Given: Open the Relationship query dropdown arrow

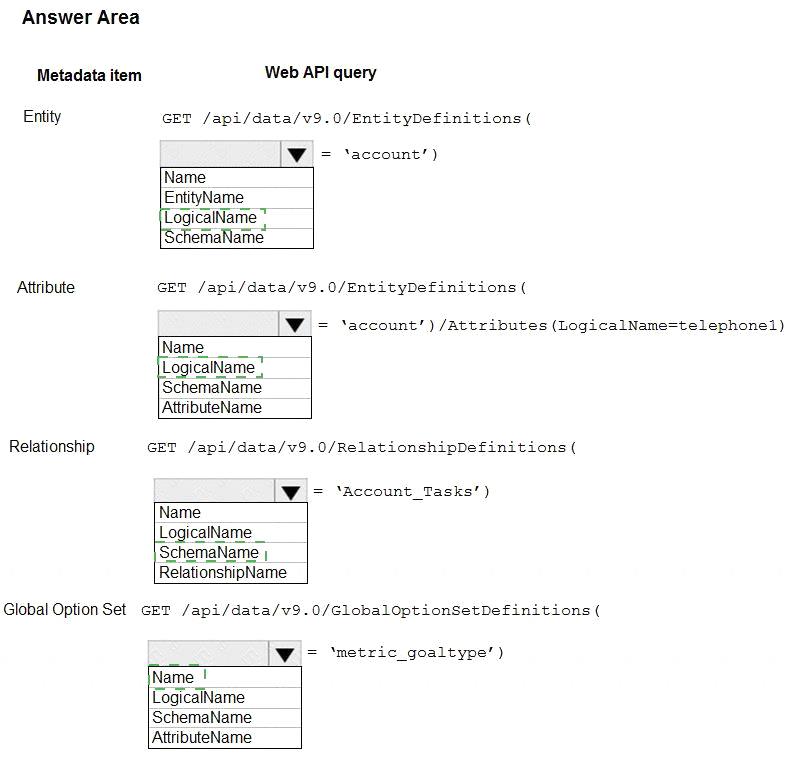Looking at the screenshot, I should coord(291,491).
